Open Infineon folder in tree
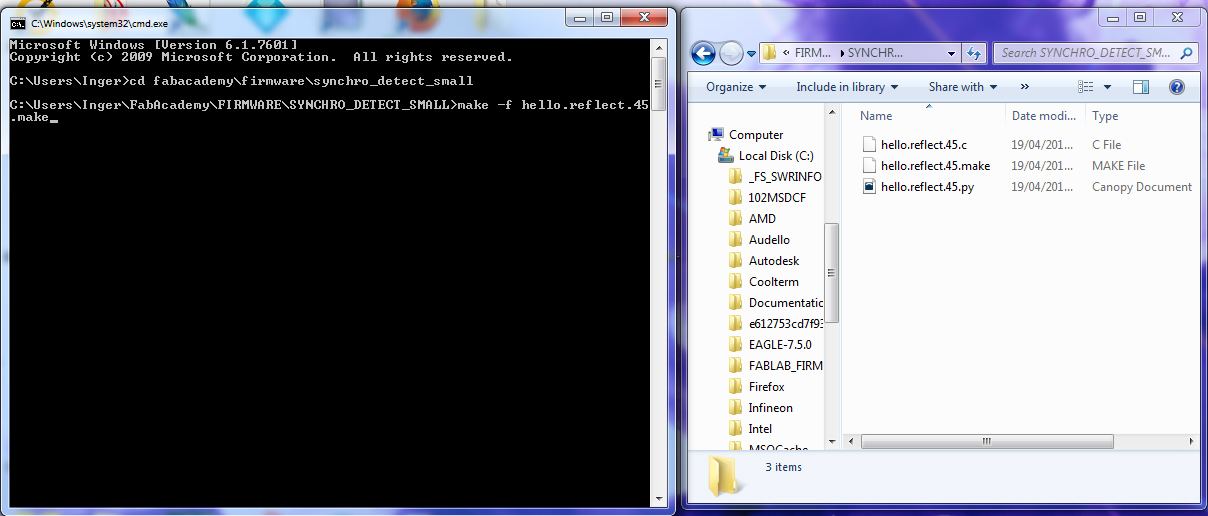This screenshot has width=1208, height=516. click(x=771, y=408)
